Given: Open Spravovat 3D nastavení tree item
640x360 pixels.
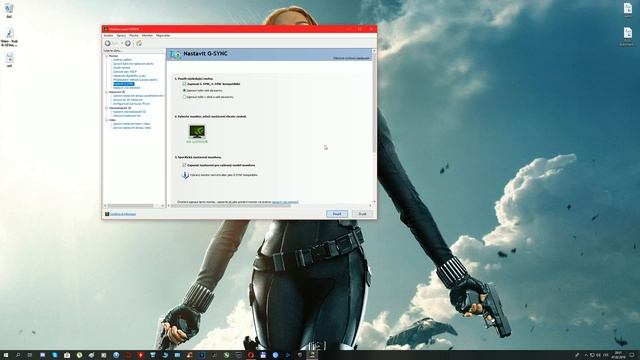Looking at the screenshot, I should point(128,100).
